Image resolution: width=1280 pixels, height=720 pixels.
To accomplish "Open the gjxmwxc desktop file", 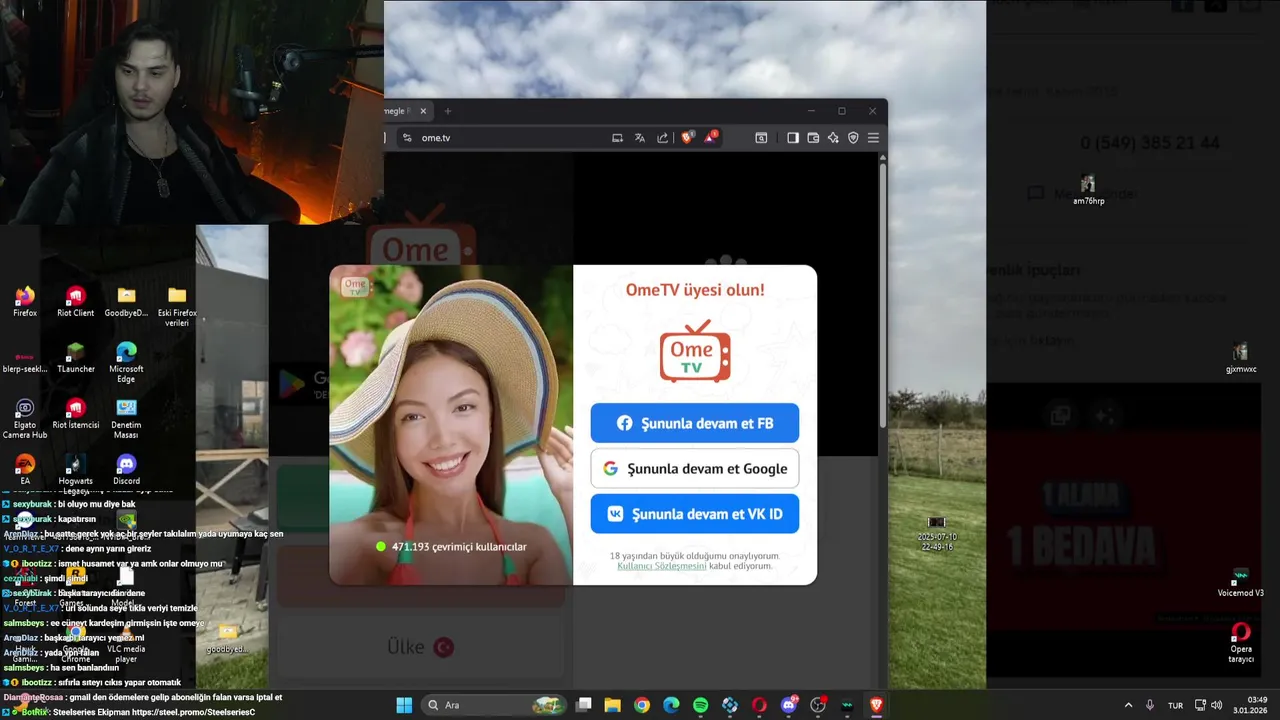I will (x=1240, y=359).
